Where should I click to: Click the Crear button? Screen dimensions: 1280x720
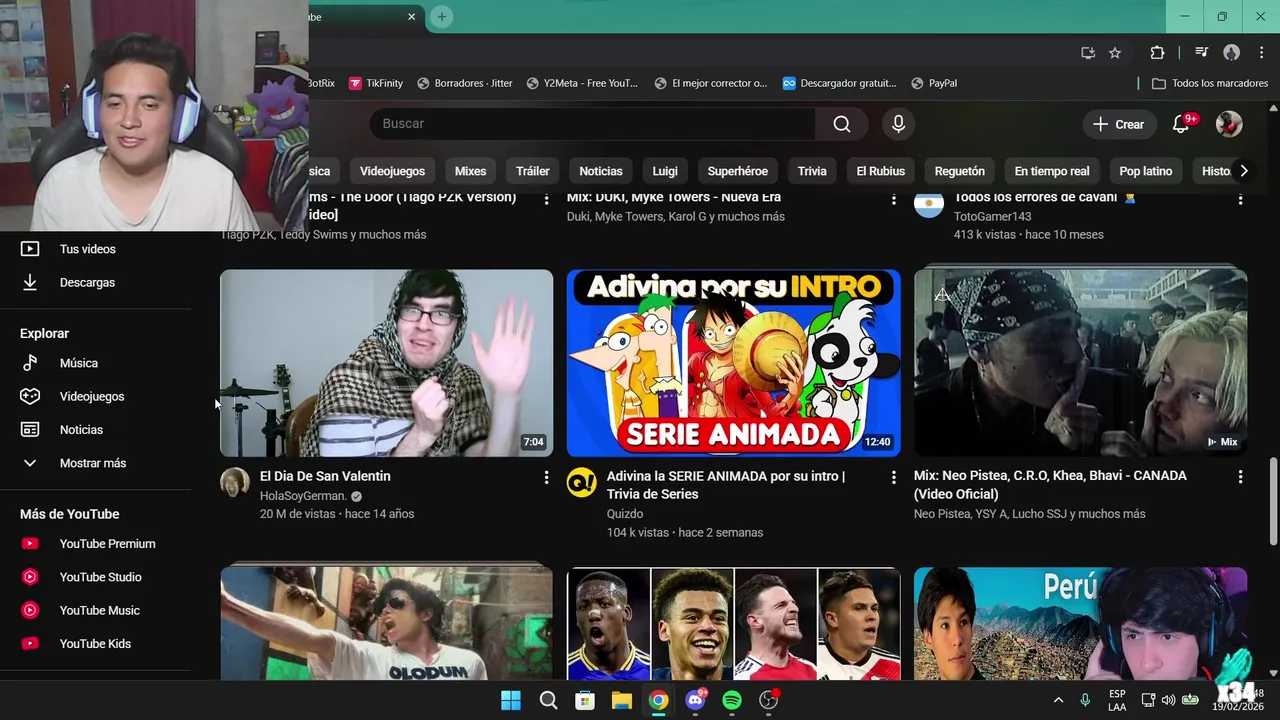(x=1119, y=124)
